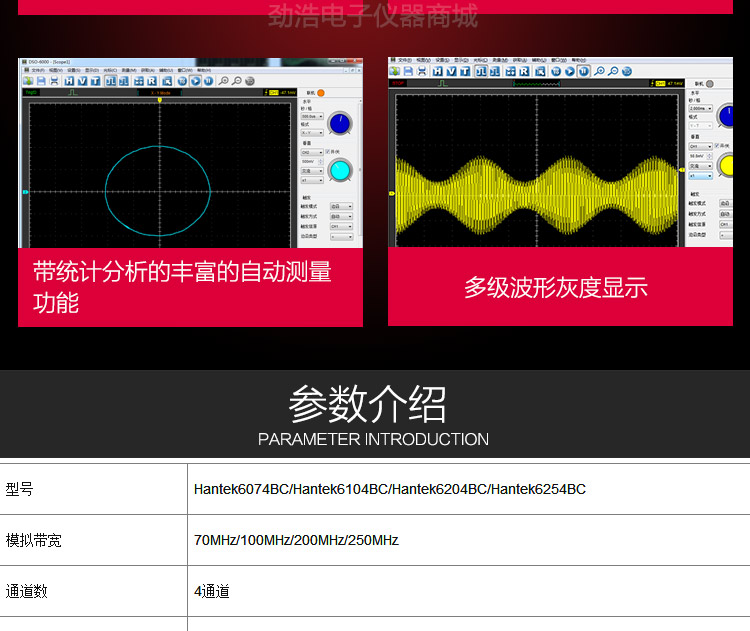Click blue horizontal knob in left ellipse scope
750x631 pixels.
click(340, 123)
